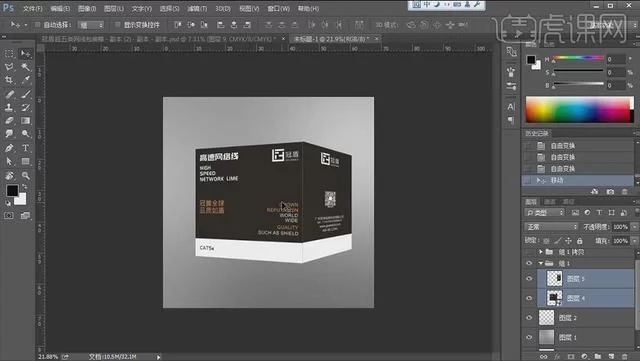Image resolution: width=640 pixels, height=361 pixels.
Task: Link layers chain icon
Action: point(543,357)
